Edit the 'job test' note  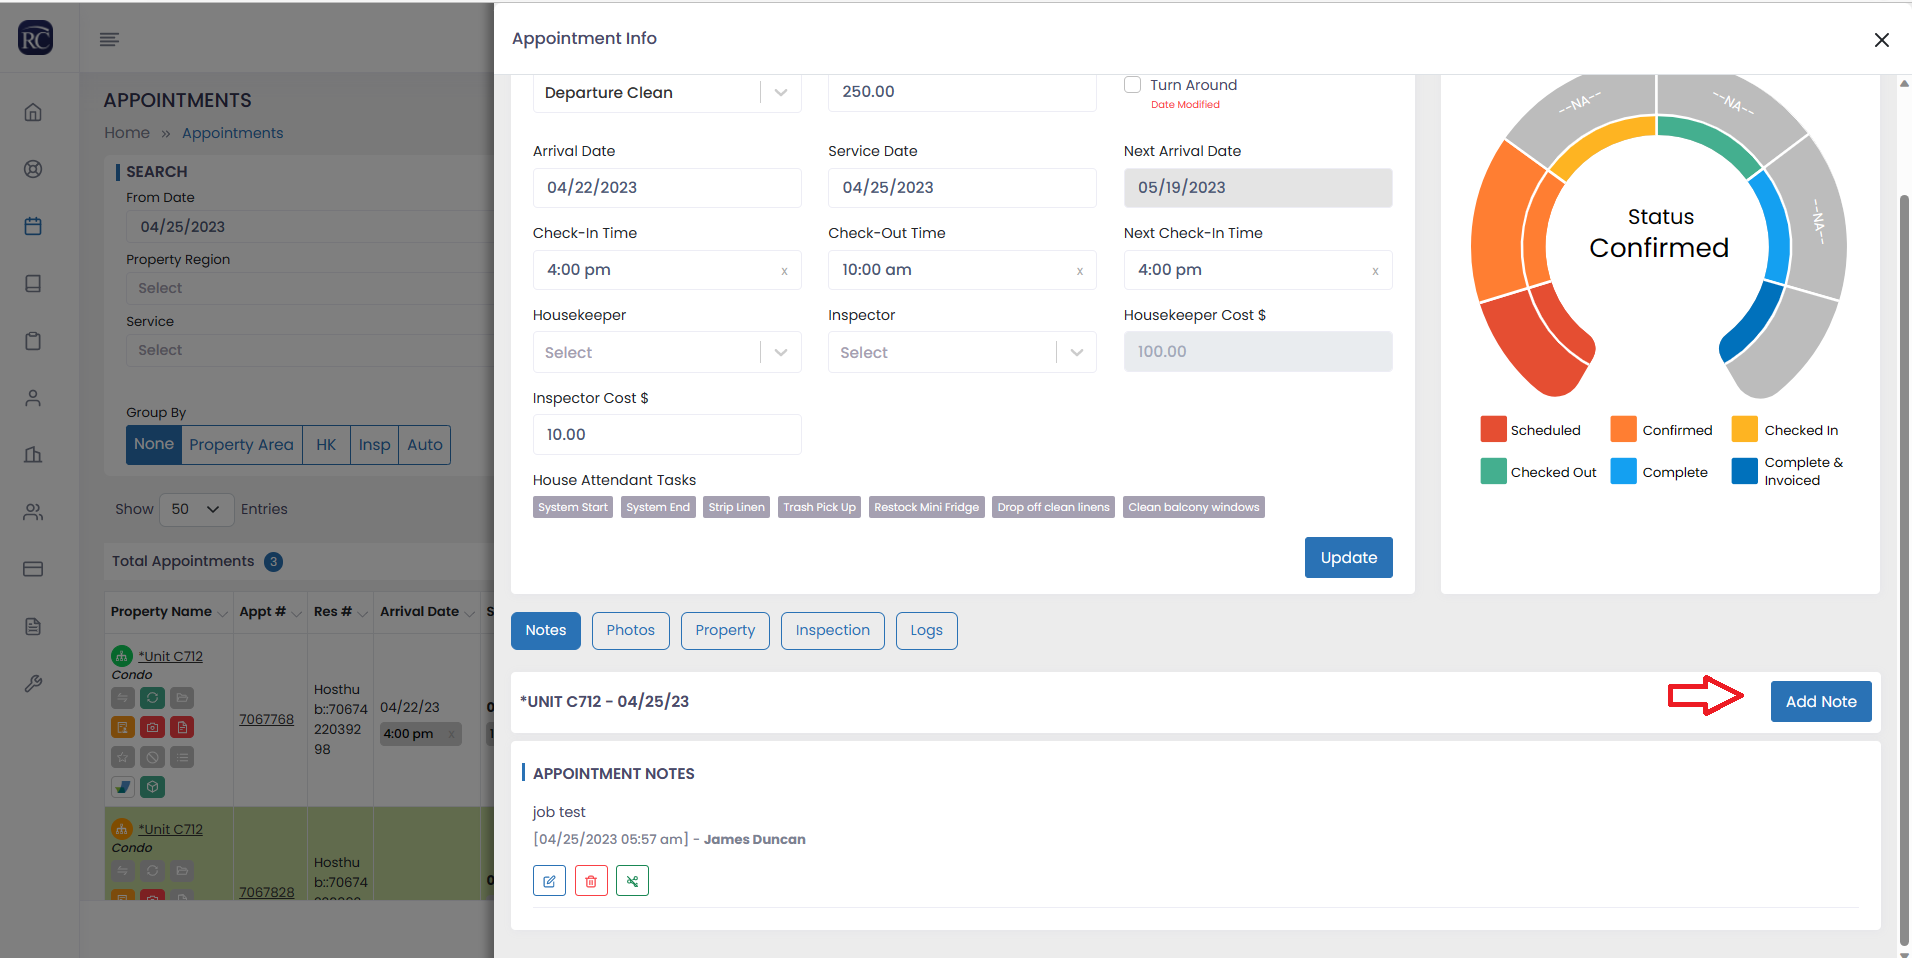pos(549,881)
